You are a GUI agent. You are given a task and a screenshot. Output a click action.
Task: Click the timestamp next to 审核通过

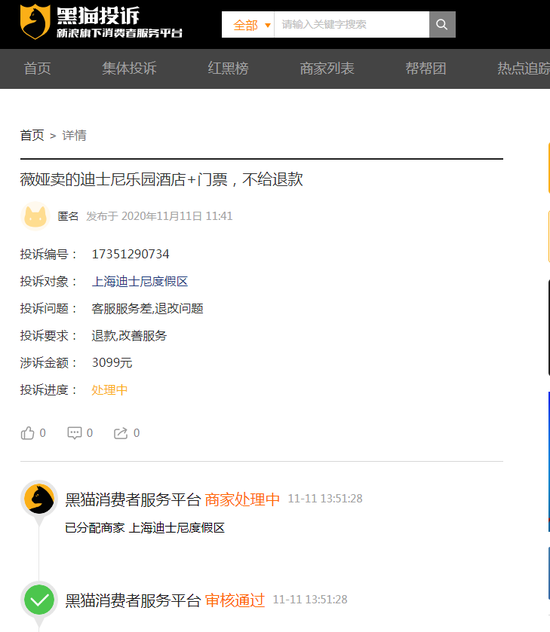310,600
